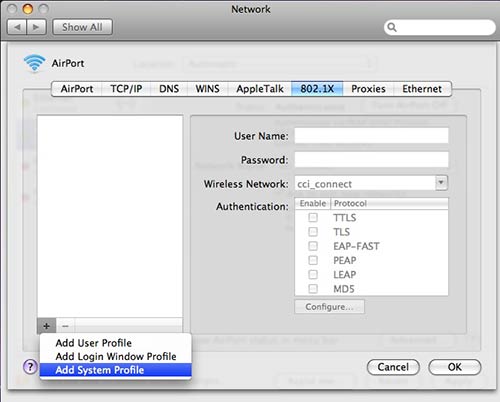The width and height of the screenshot is (500, 402).
Task: Click the search magnifier icon
Action: coord(392,27)
